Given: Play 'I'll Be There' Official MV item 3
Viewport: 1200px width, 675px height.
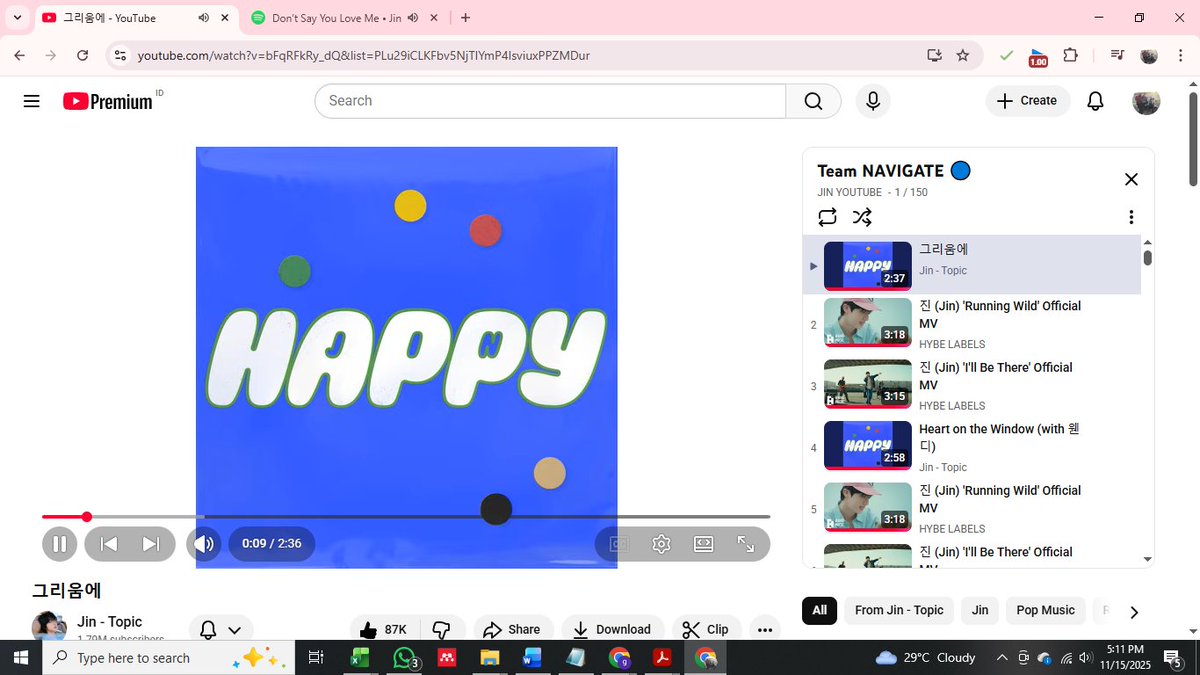Looking at the screenshot, I should (x=972, y=386).
